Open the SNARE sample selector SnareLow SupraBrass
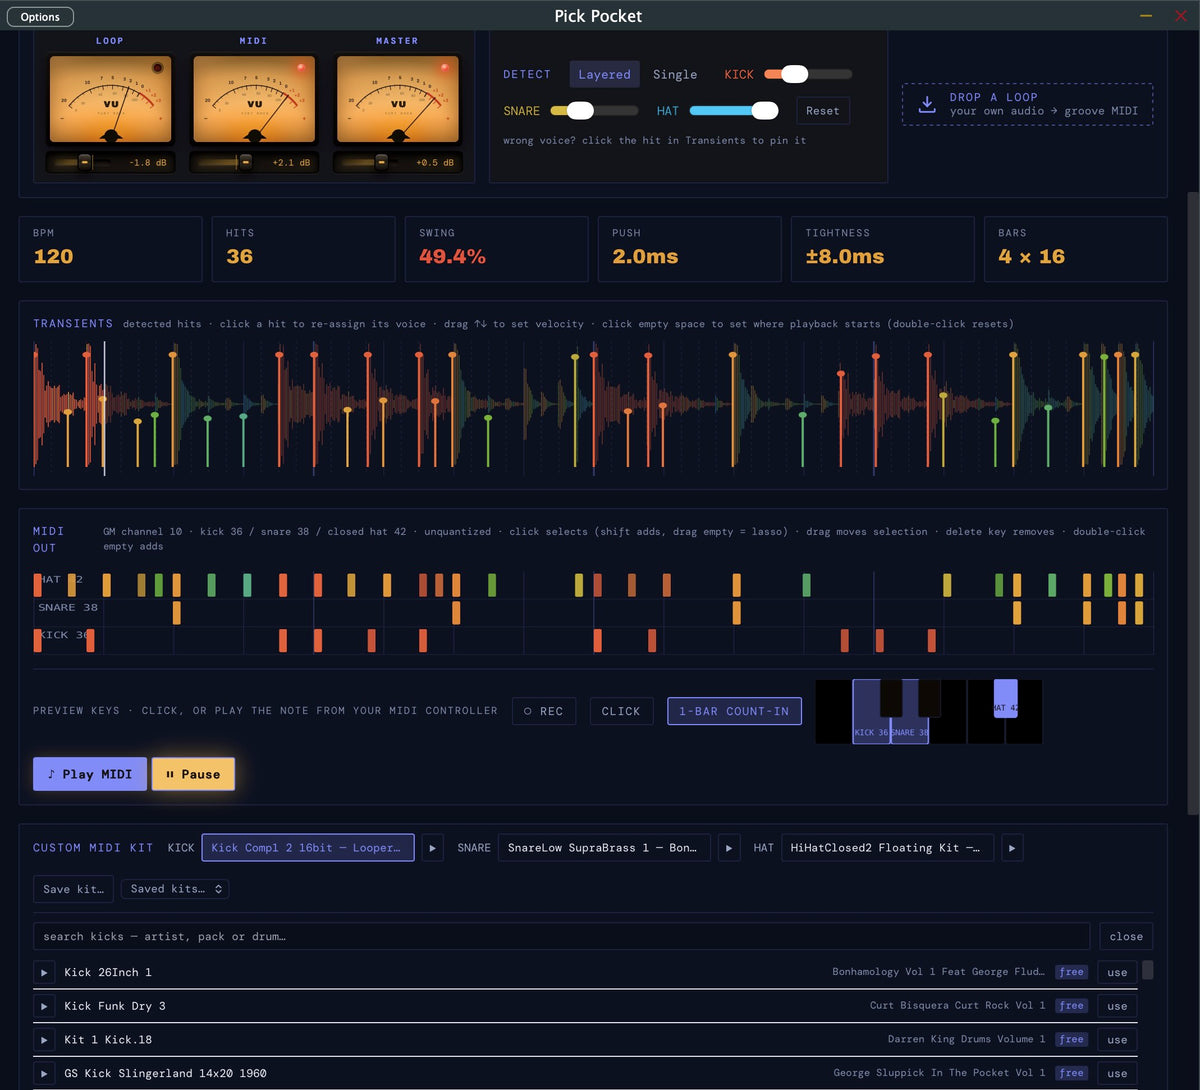Screen dimensions: 1200x1090 tap(604, 848)
